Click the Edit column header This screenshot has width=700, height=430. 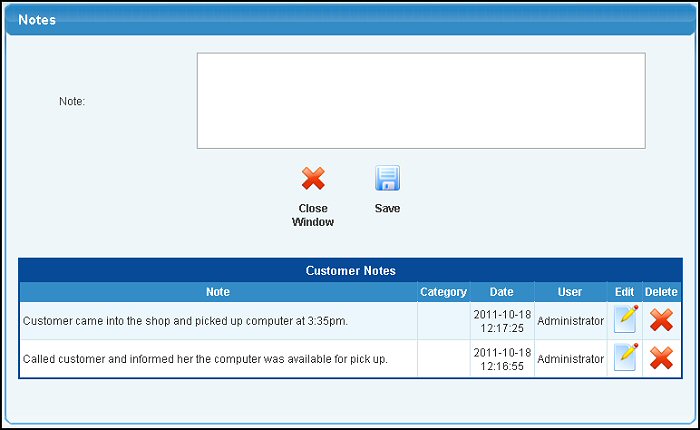[x=624, y=292]
